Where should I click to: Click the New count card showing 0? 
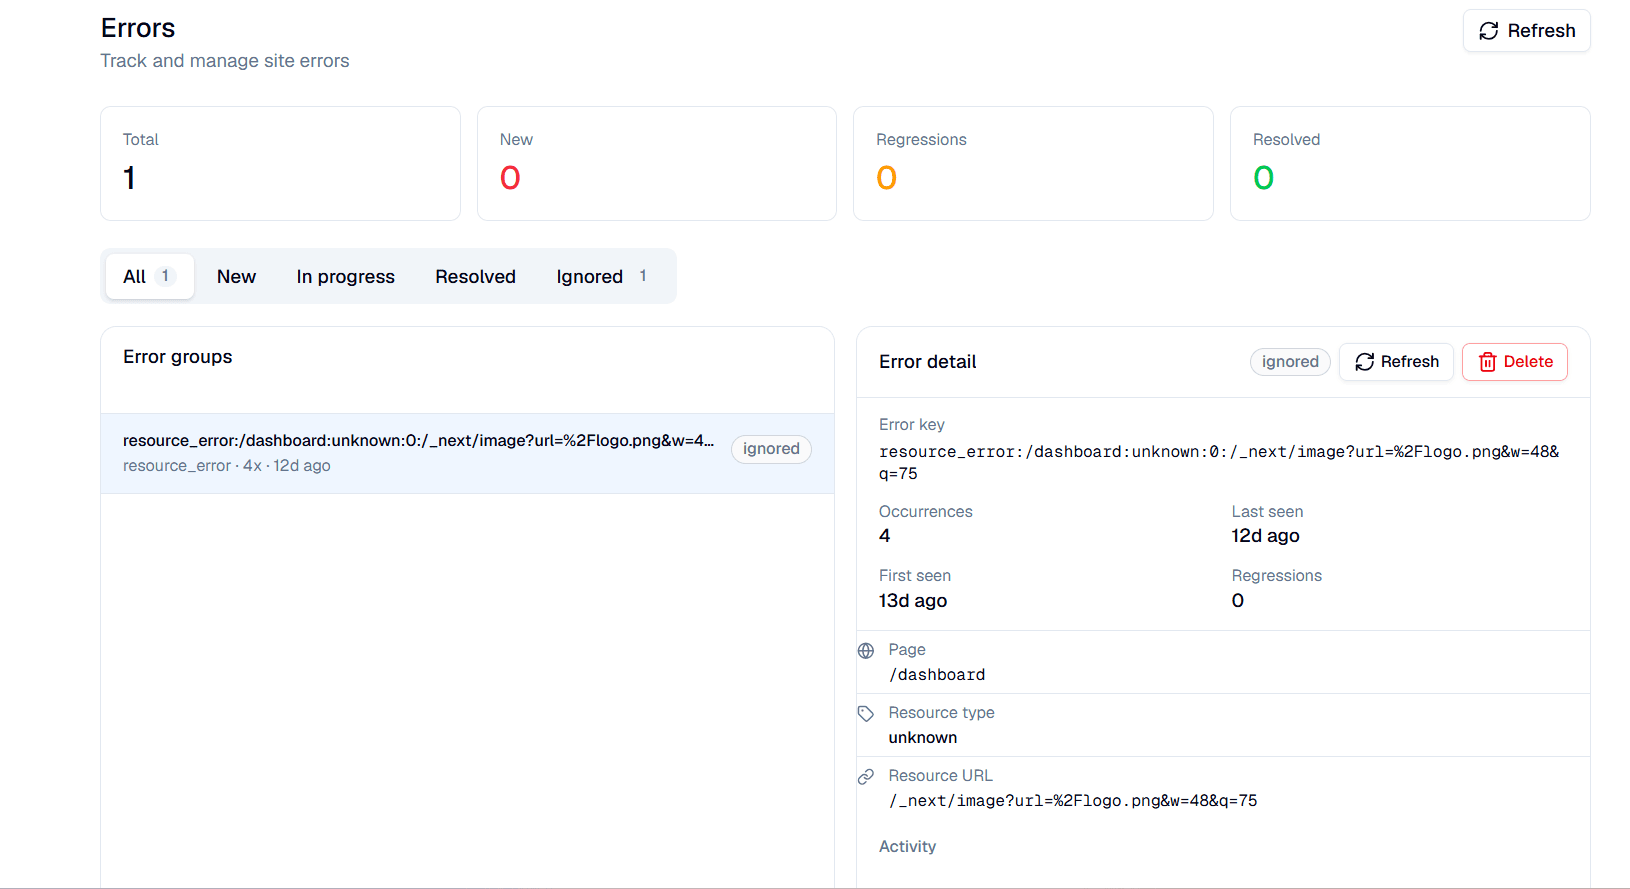click(657, 163)
